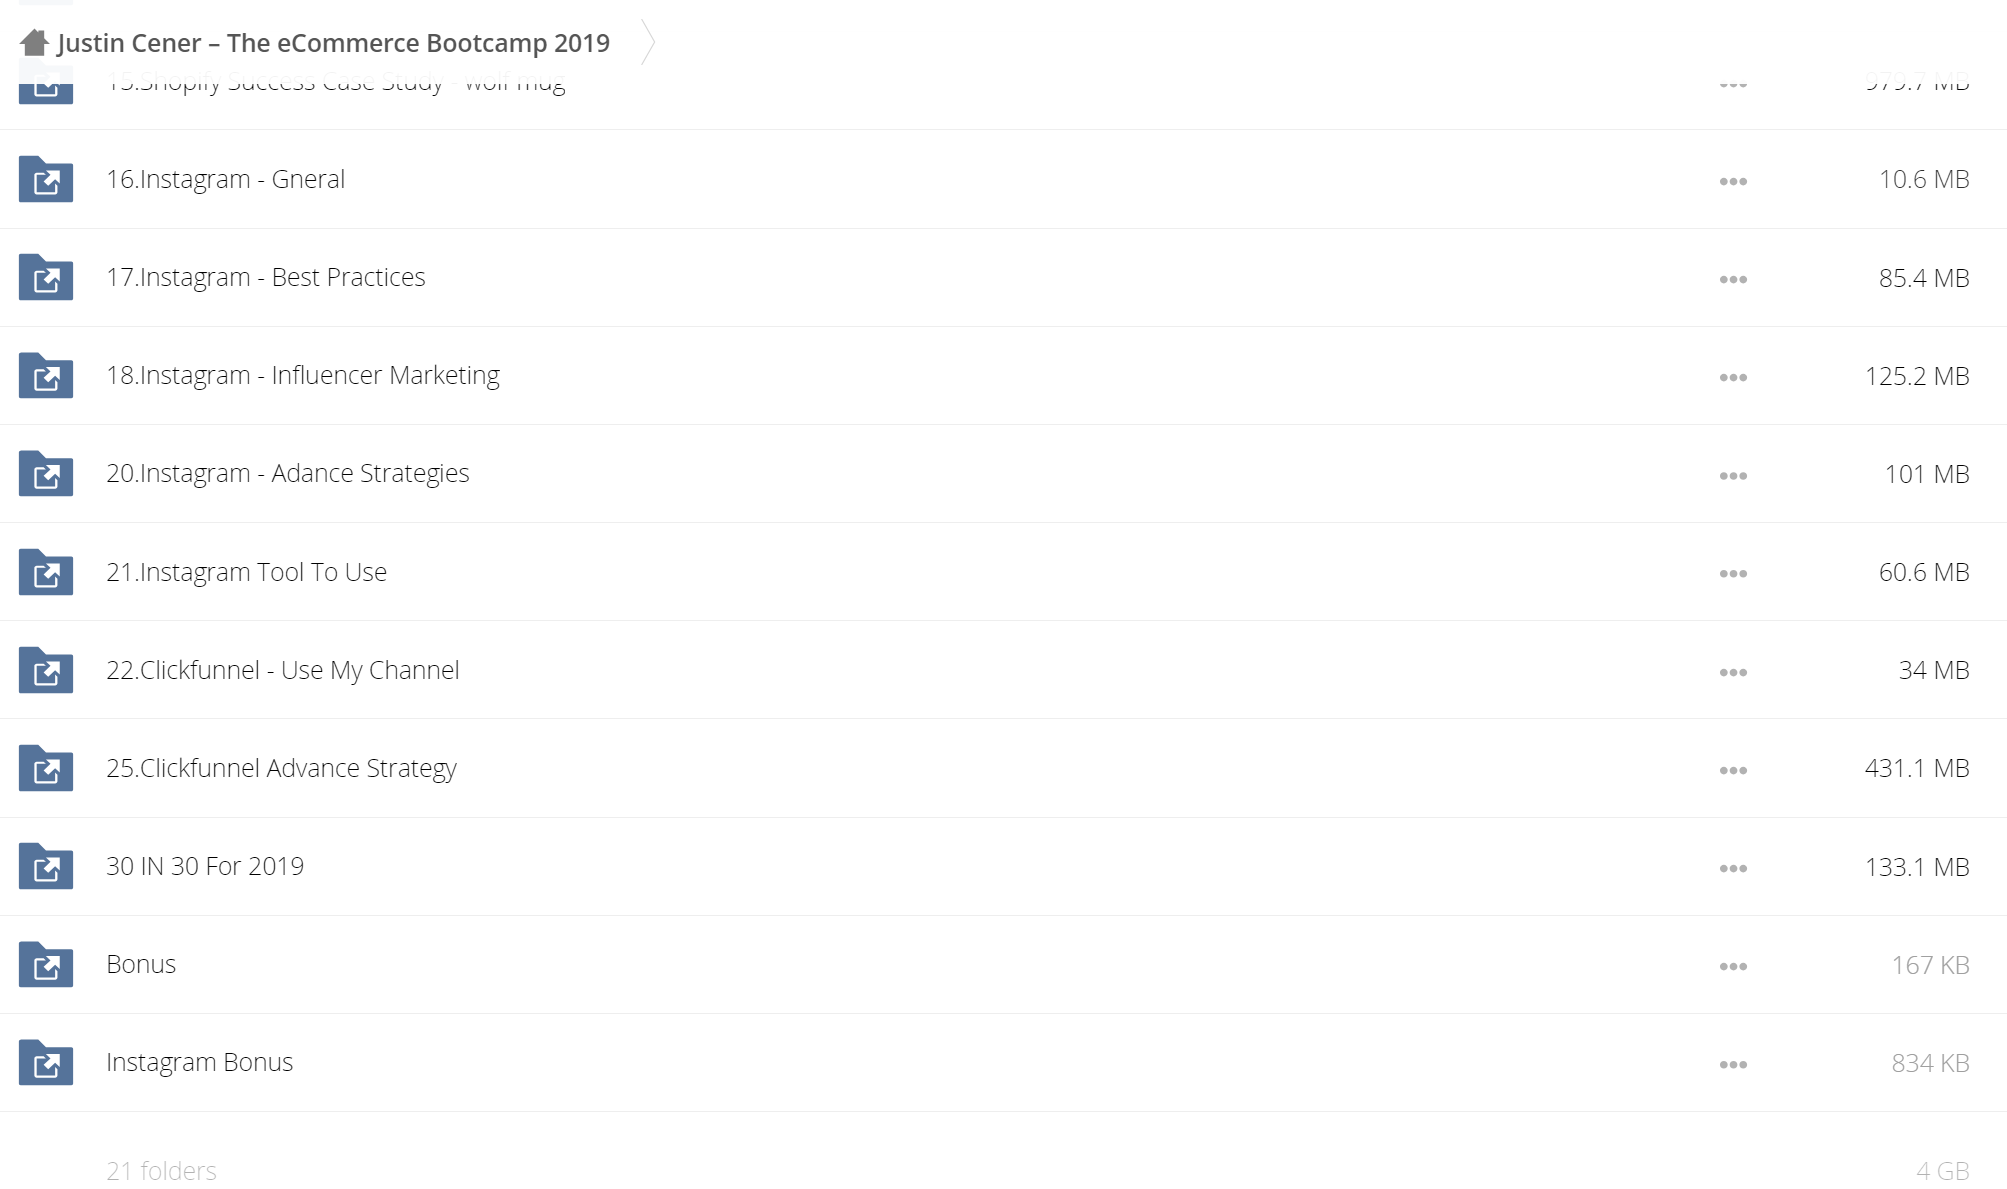Click folder icon for 17.Instagram - Best Practices
2007x1189 pixels.
pyautogui.click(x=46, y=277)
